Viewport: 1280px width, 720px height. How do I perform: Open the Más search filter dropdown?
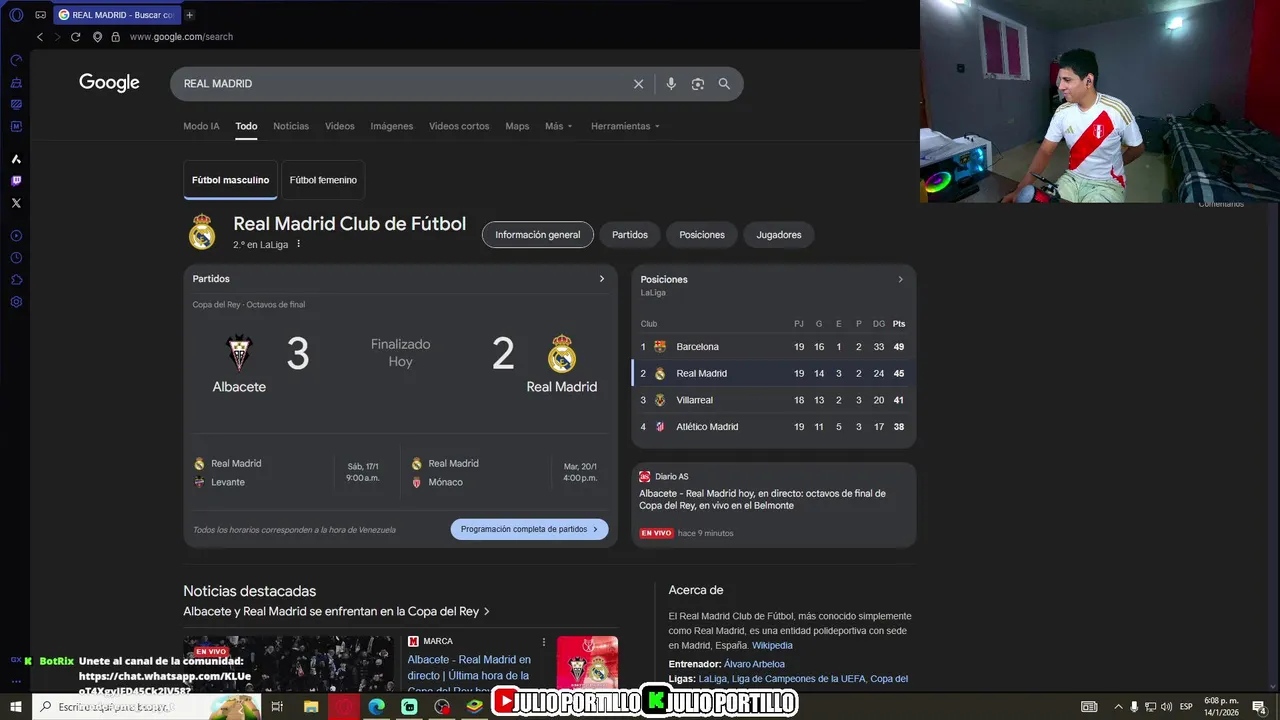[559, 126]
